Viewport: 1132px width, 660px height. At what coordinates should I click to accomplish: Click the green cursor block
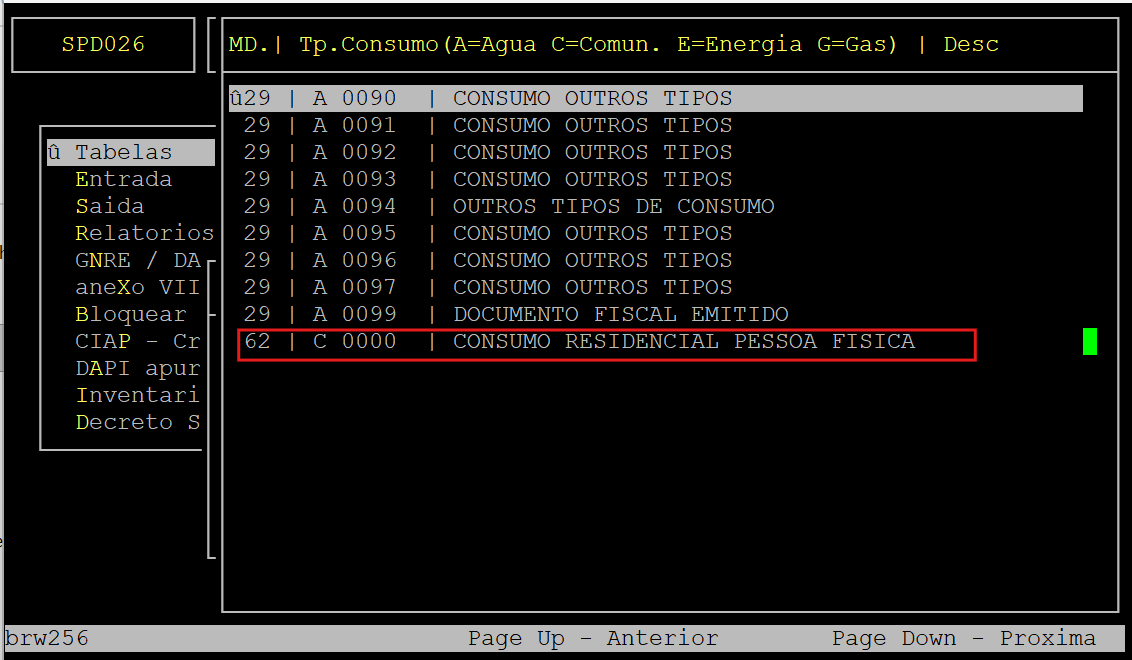click(1089, 342)
